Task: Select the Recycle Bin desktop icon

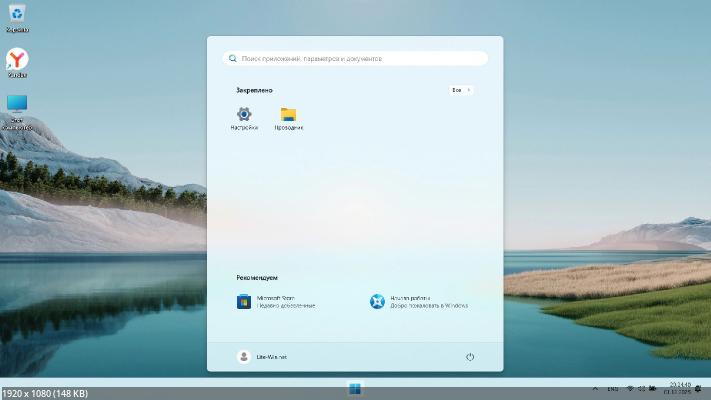Action: 17,15
